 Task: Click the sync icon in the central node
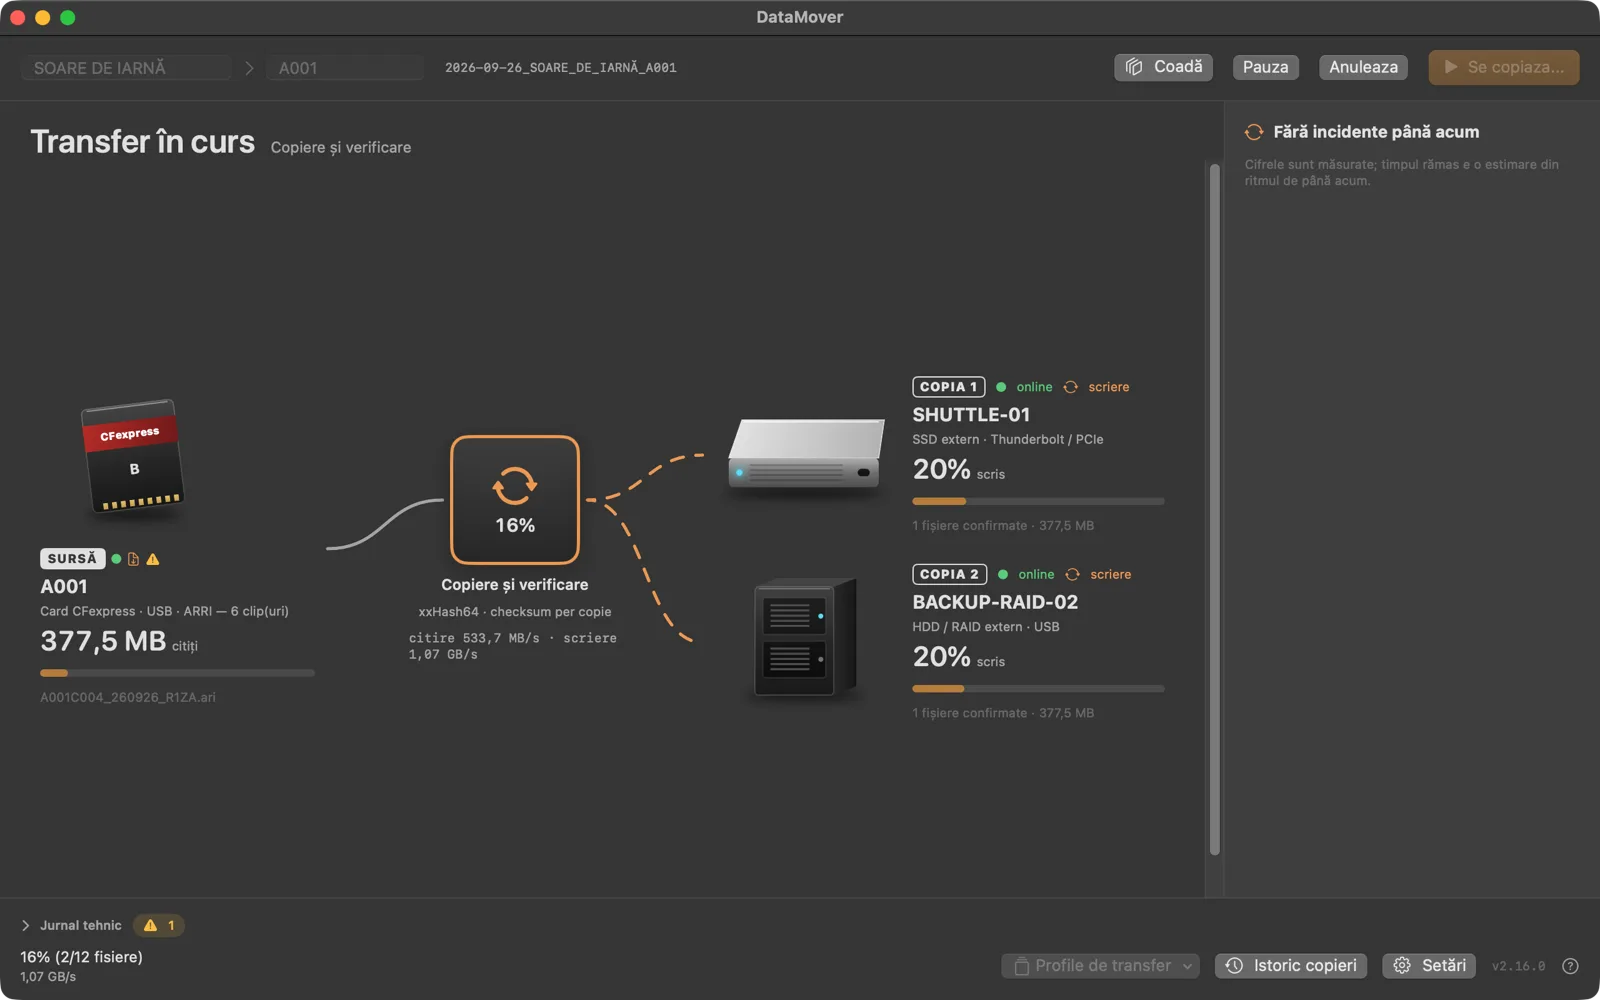515,486
